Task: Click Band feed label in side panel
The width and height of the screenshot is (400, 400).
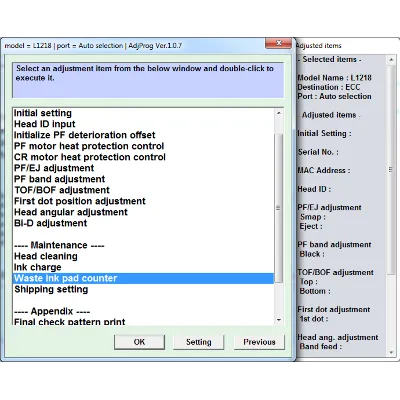Action: tap(320, 346)
